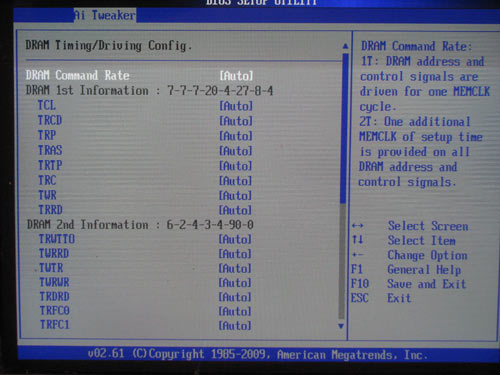This screenshot has width=500, height=375.
Task: Change the TRCD Auto value
Action: pos(236,121)
